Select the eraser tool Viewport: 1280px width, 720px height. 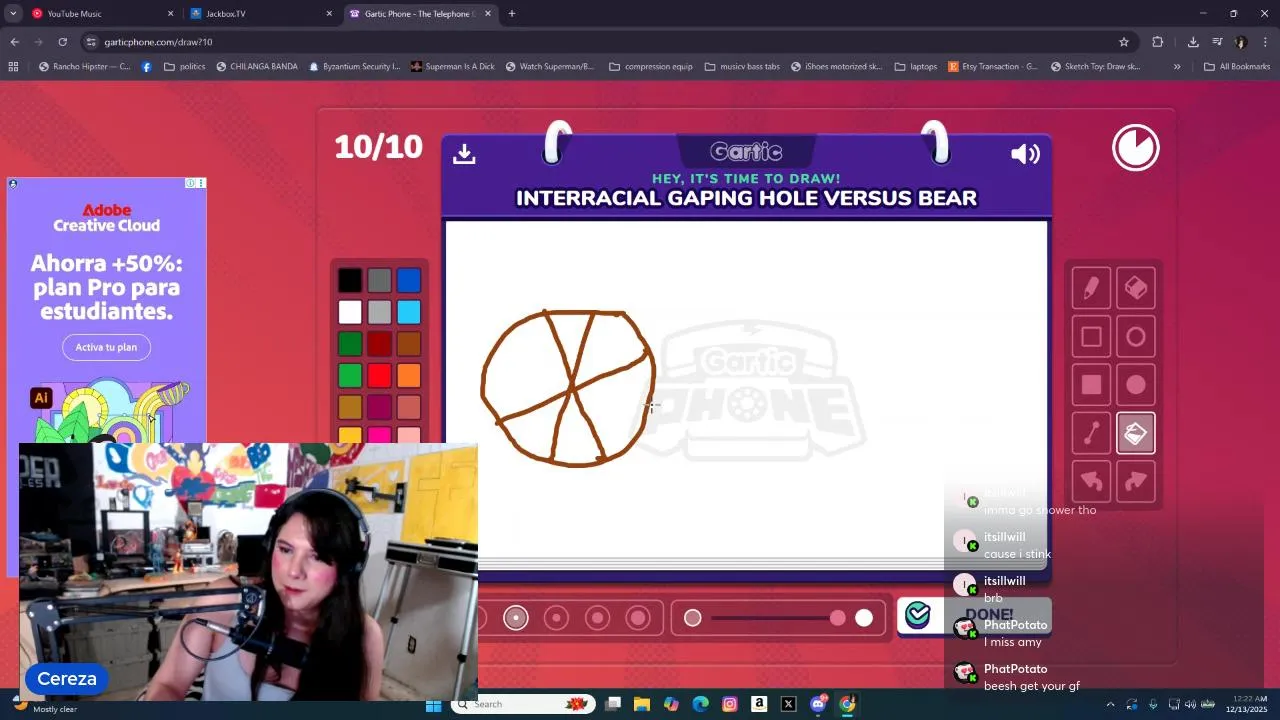coord(1136,289)
